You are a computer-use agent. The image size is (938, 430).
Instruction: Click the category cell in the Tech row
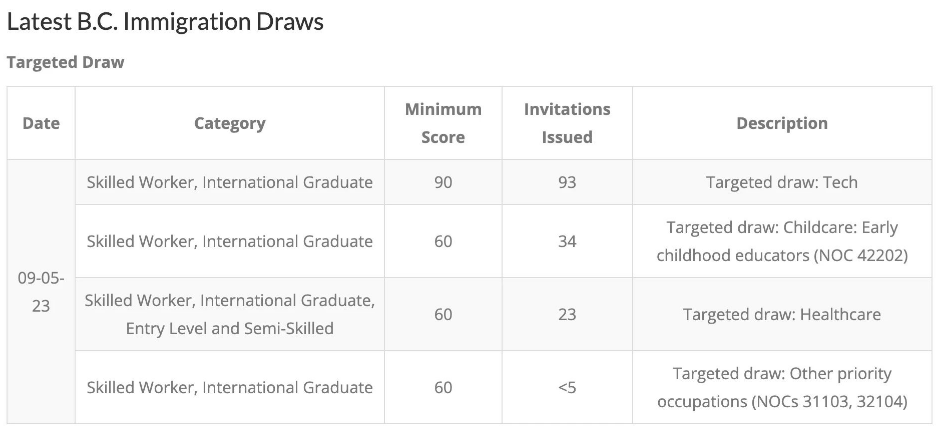tap(230, 182)
